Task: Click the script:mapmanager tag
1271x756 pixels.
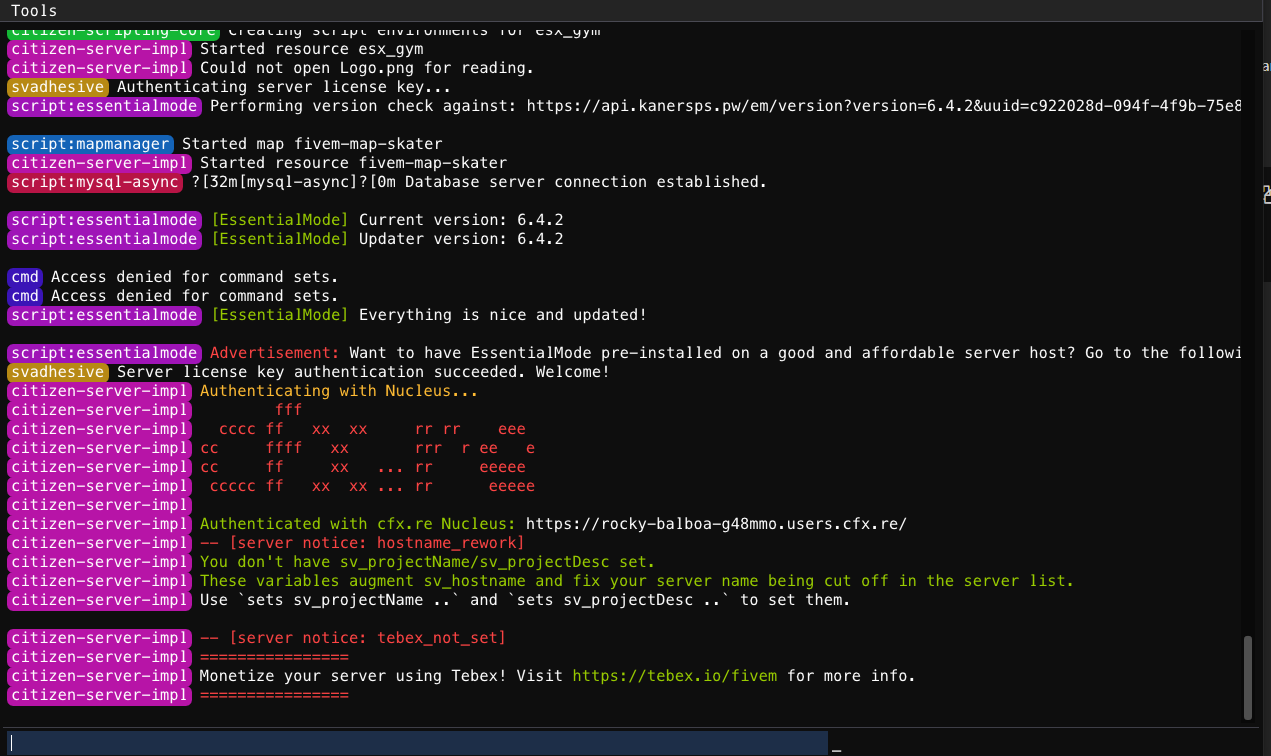Action: click(x=90, y=144)
